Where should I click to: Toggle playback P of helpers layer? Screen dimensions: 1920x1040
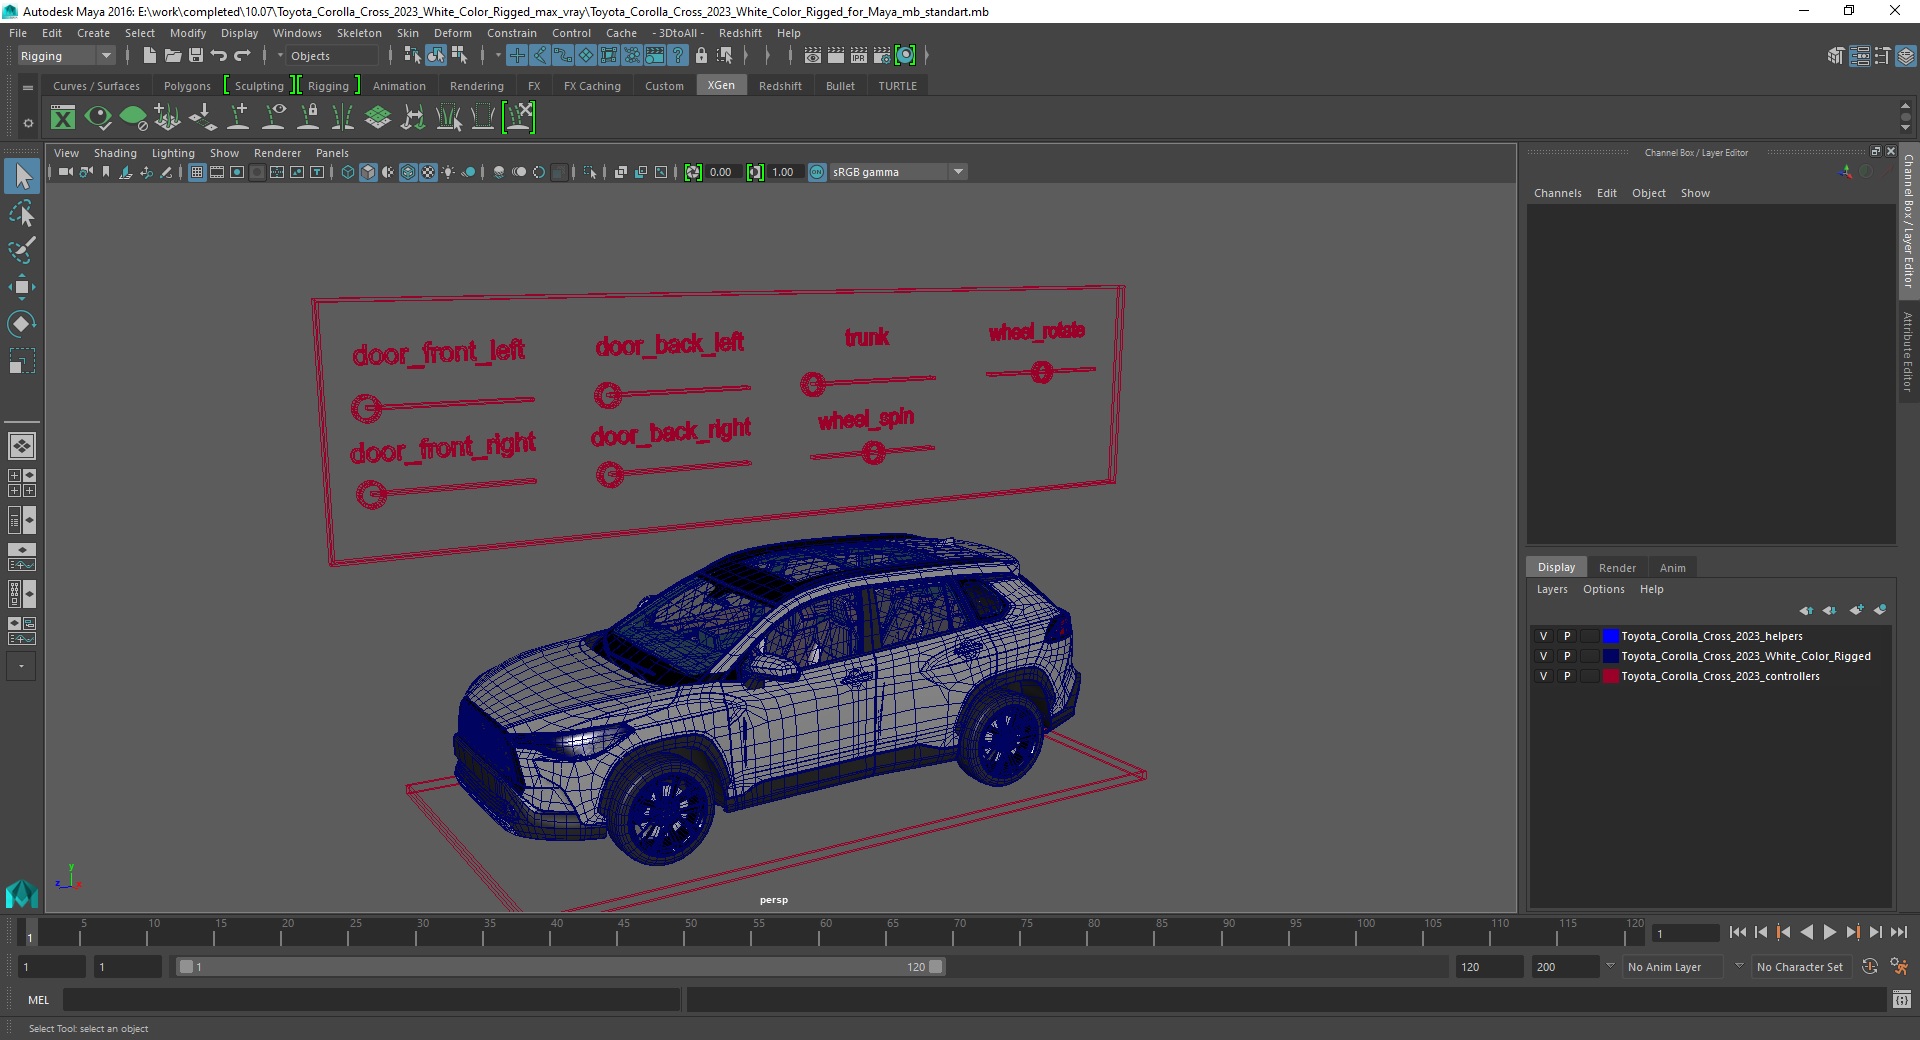coord(1567,636)
